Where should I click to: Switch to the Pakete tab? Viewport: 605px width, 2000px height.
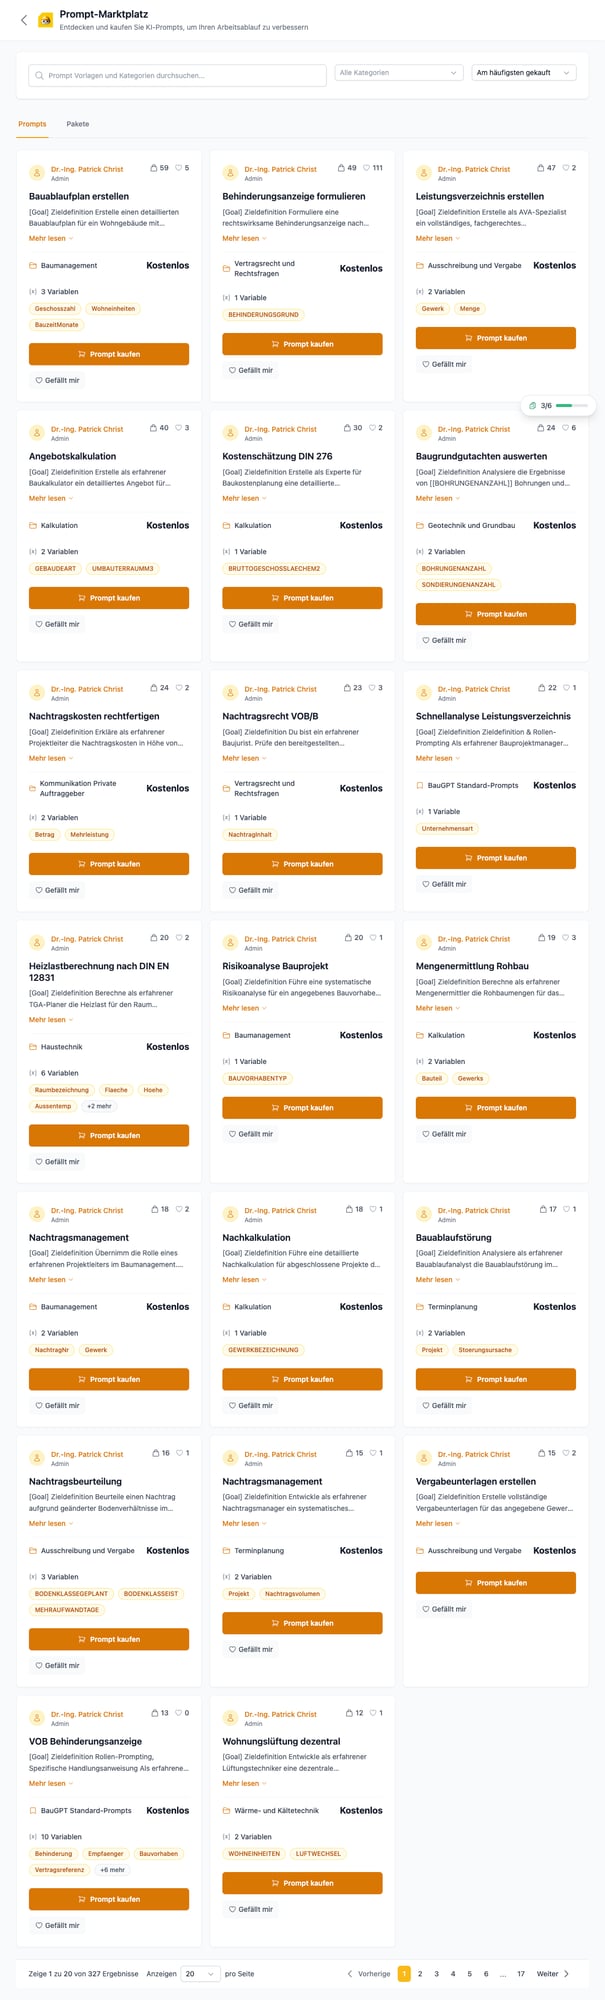(78, 124)
